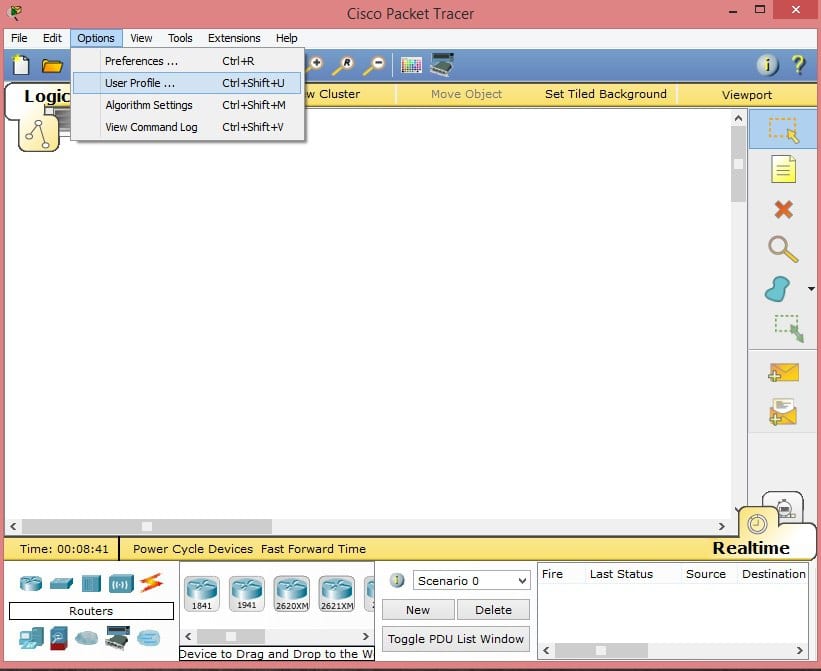The height and width of the screenshot is (671, 821).
Task: Click the scenario info icon
Action: [x=397, y=580]
